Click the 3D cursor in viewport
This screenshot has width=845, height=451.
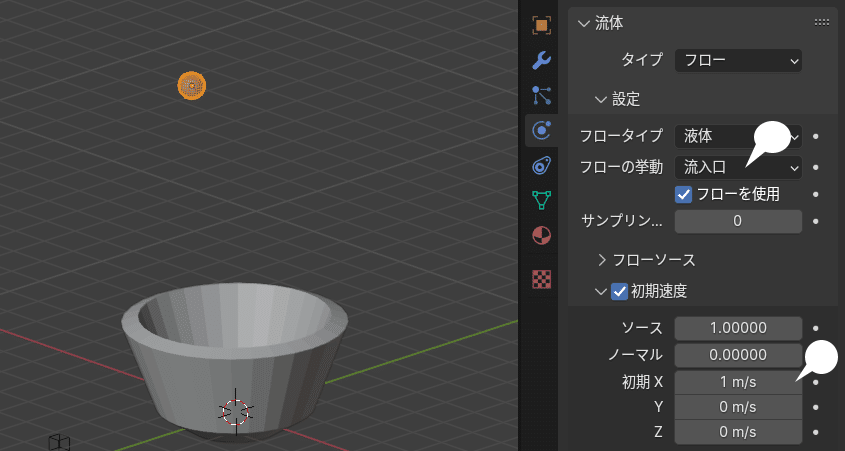click(x=236, y=413)
